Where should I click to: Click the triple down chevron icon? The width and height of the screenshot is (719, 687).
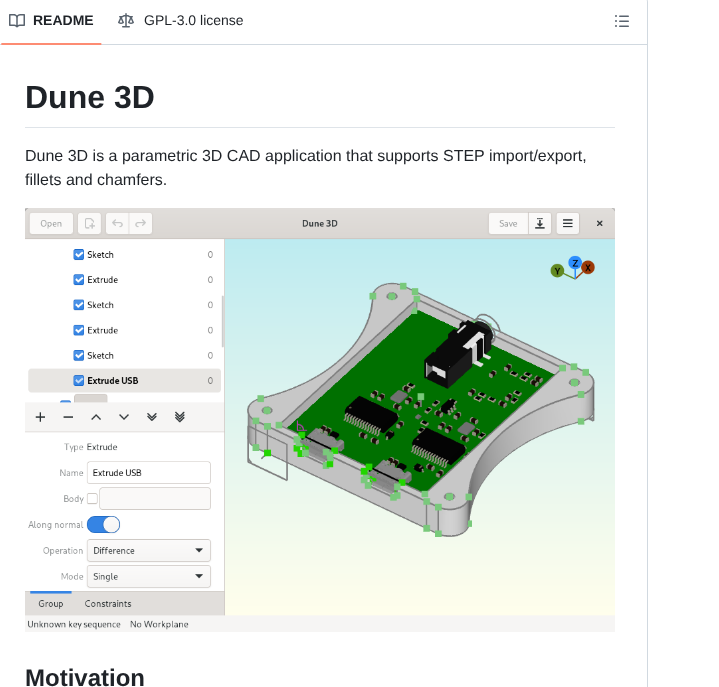[x=180, y=417]
